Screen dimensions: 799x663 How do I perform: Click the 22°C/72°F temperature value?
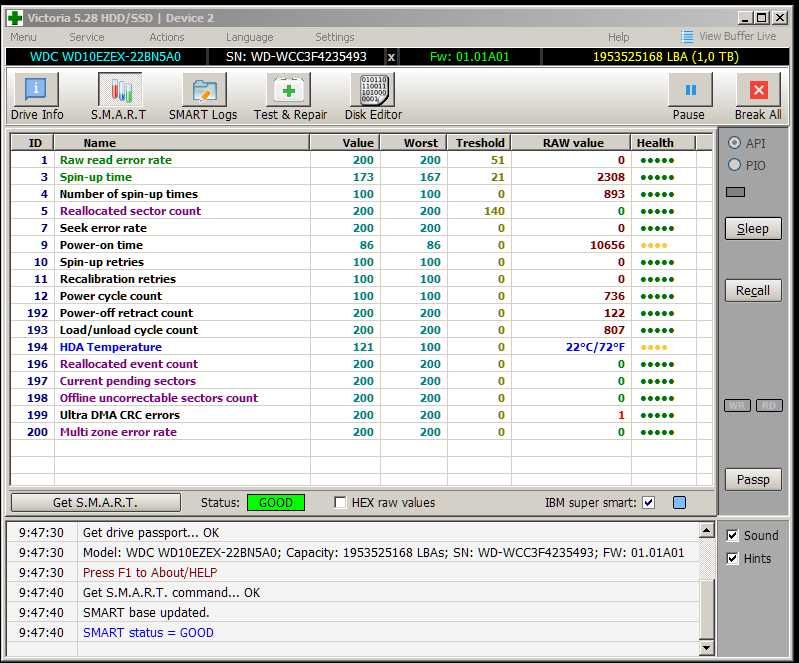coord(595,347)
